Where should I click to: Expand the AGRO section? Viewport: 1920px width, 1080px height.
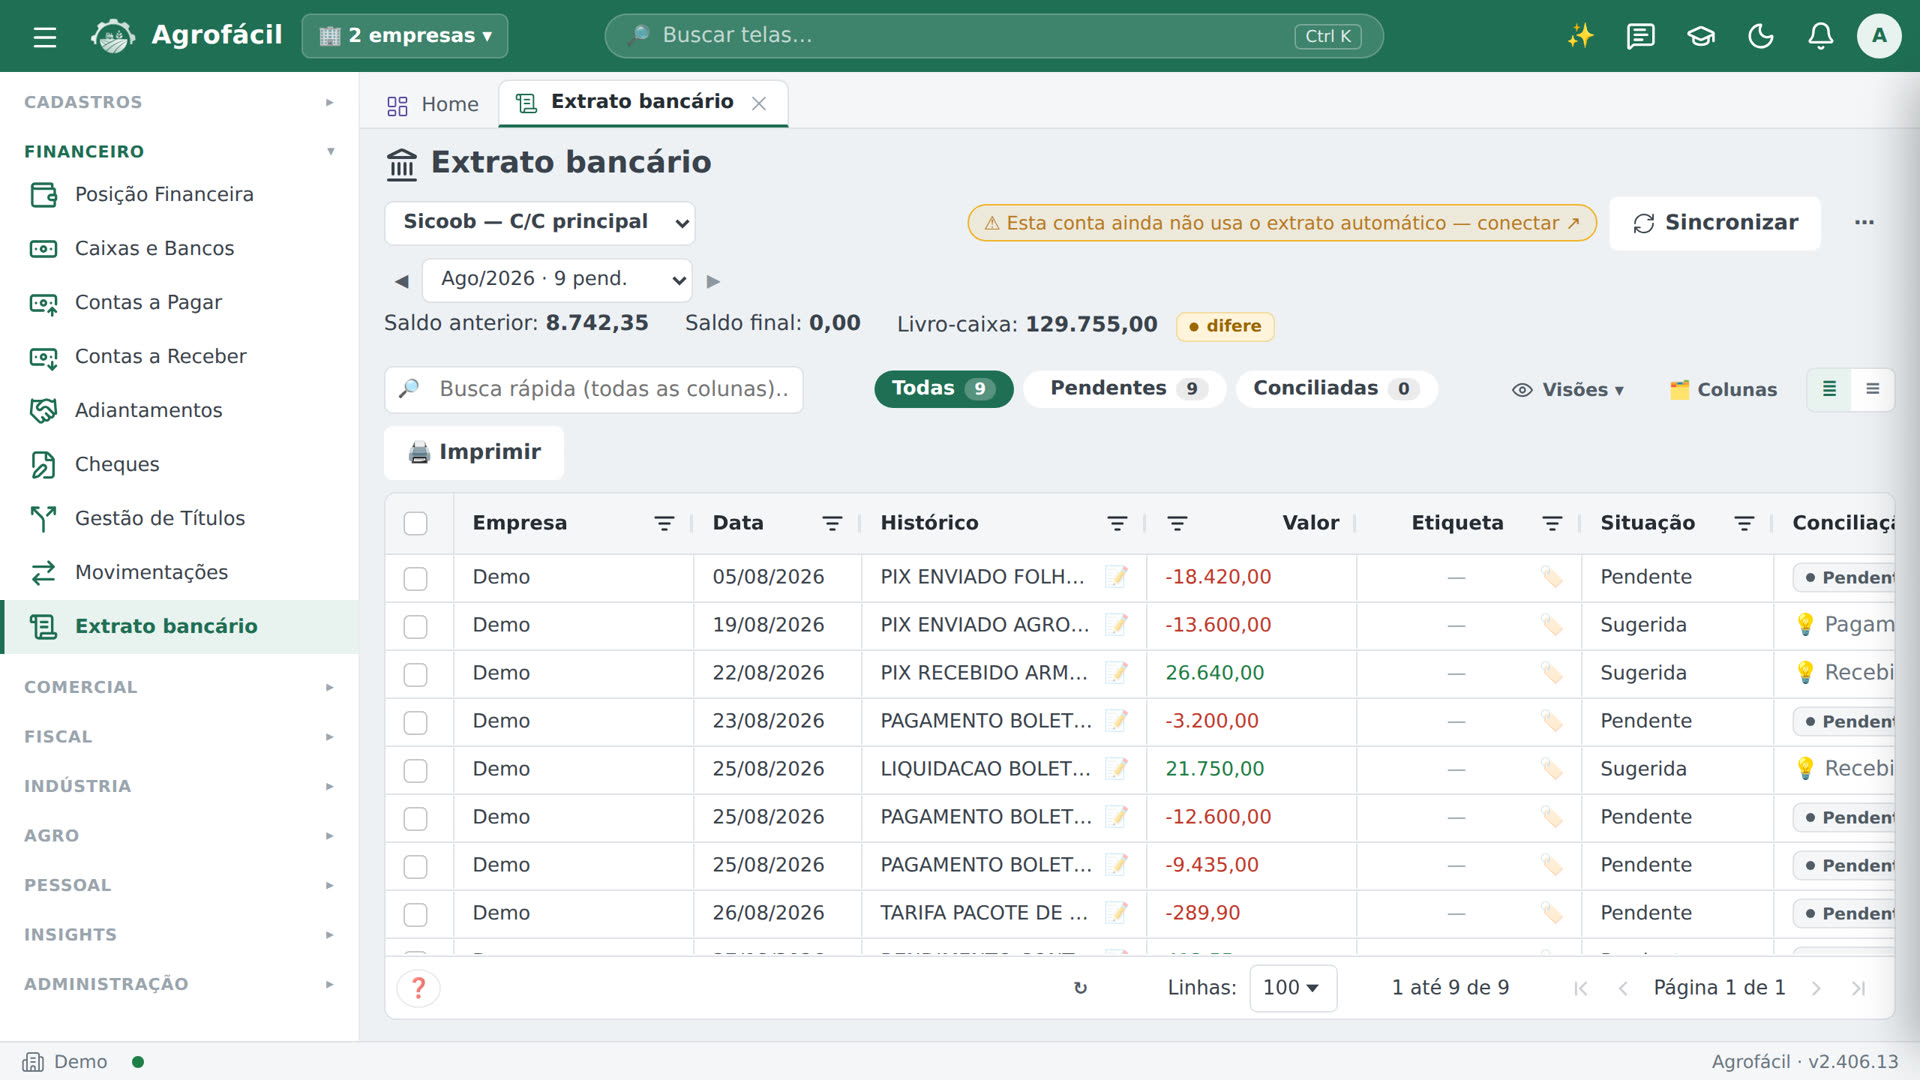pyautogui.click(x=180, y=835)
